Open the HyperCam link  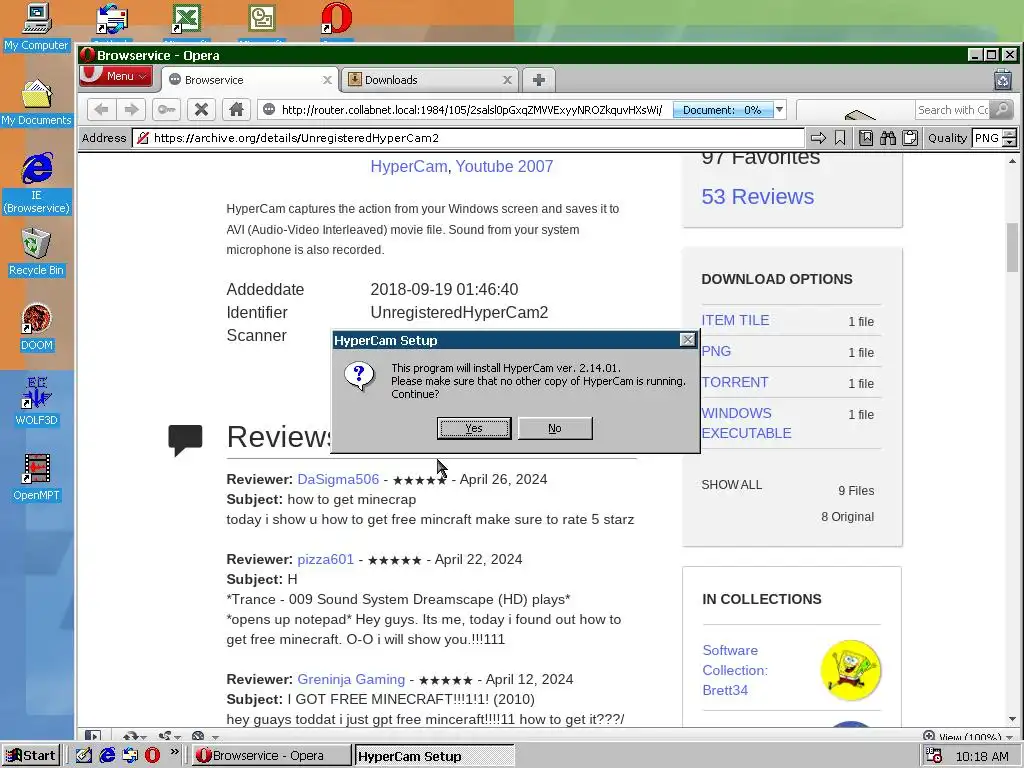pyautogui.click(x=409, y=167)
